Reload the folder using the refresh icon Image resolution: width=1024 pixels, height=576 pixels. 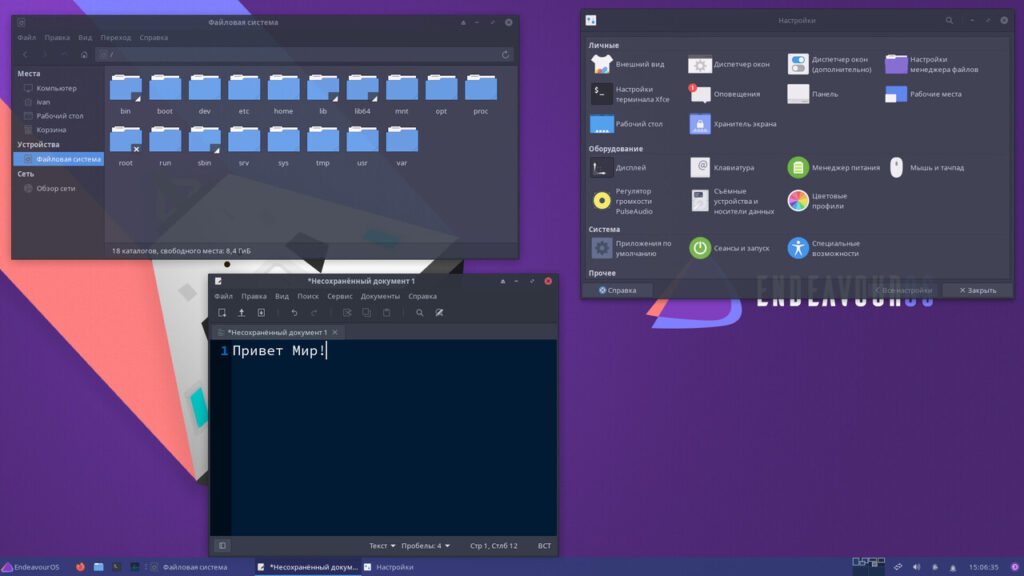[505, 54]
